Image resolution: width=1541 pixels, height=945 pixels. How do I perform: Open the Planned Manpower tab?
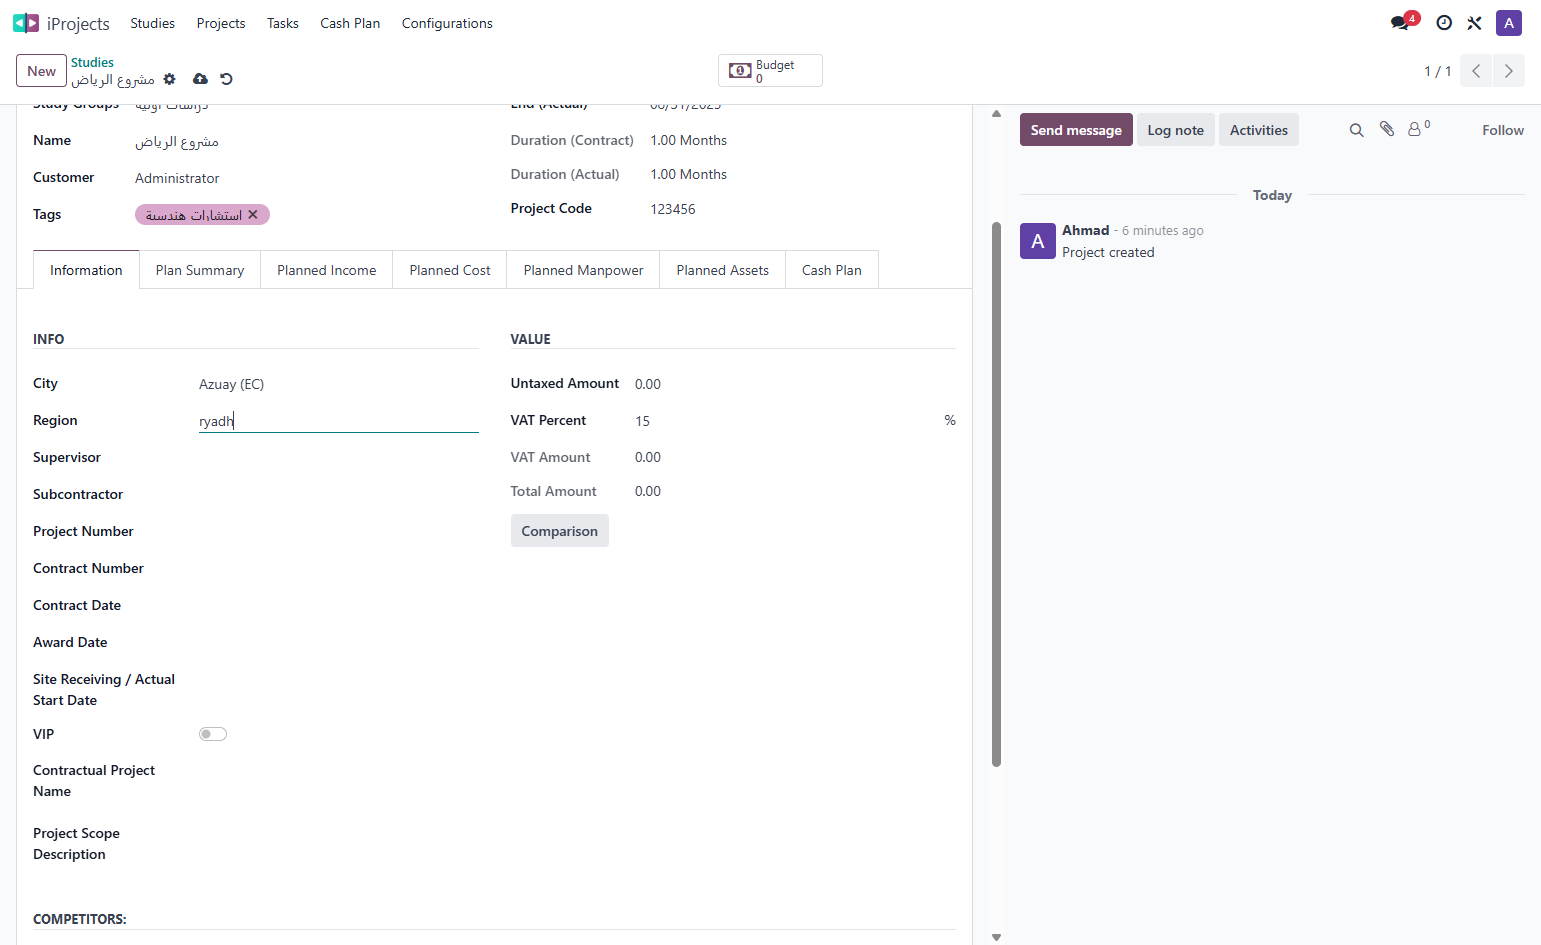click(x=584, y=270)
